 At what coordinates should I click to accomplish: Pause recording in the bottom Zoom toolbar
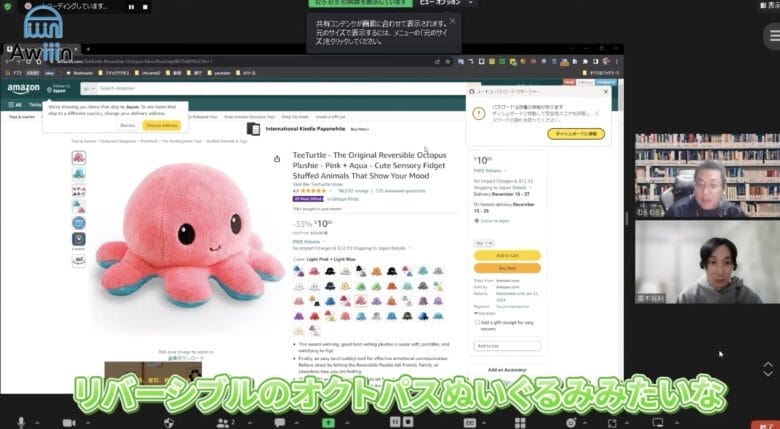(x=395, y=422)
